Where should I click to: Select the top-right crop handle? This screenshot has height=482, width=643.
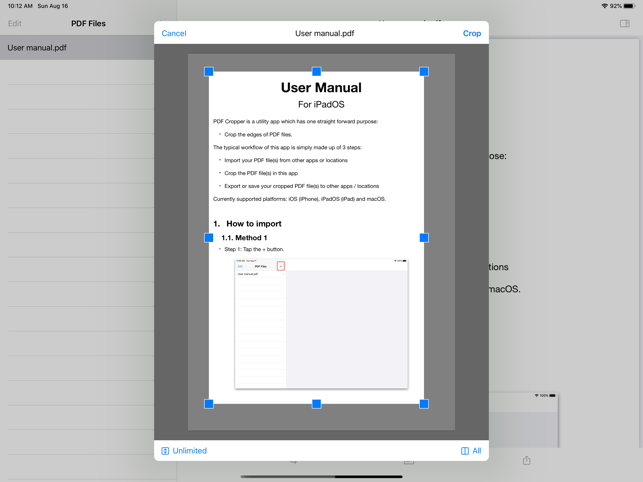point(424,72)
